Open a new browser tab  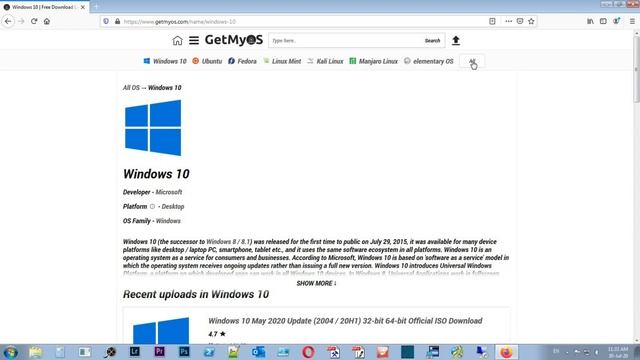[96, 7]
